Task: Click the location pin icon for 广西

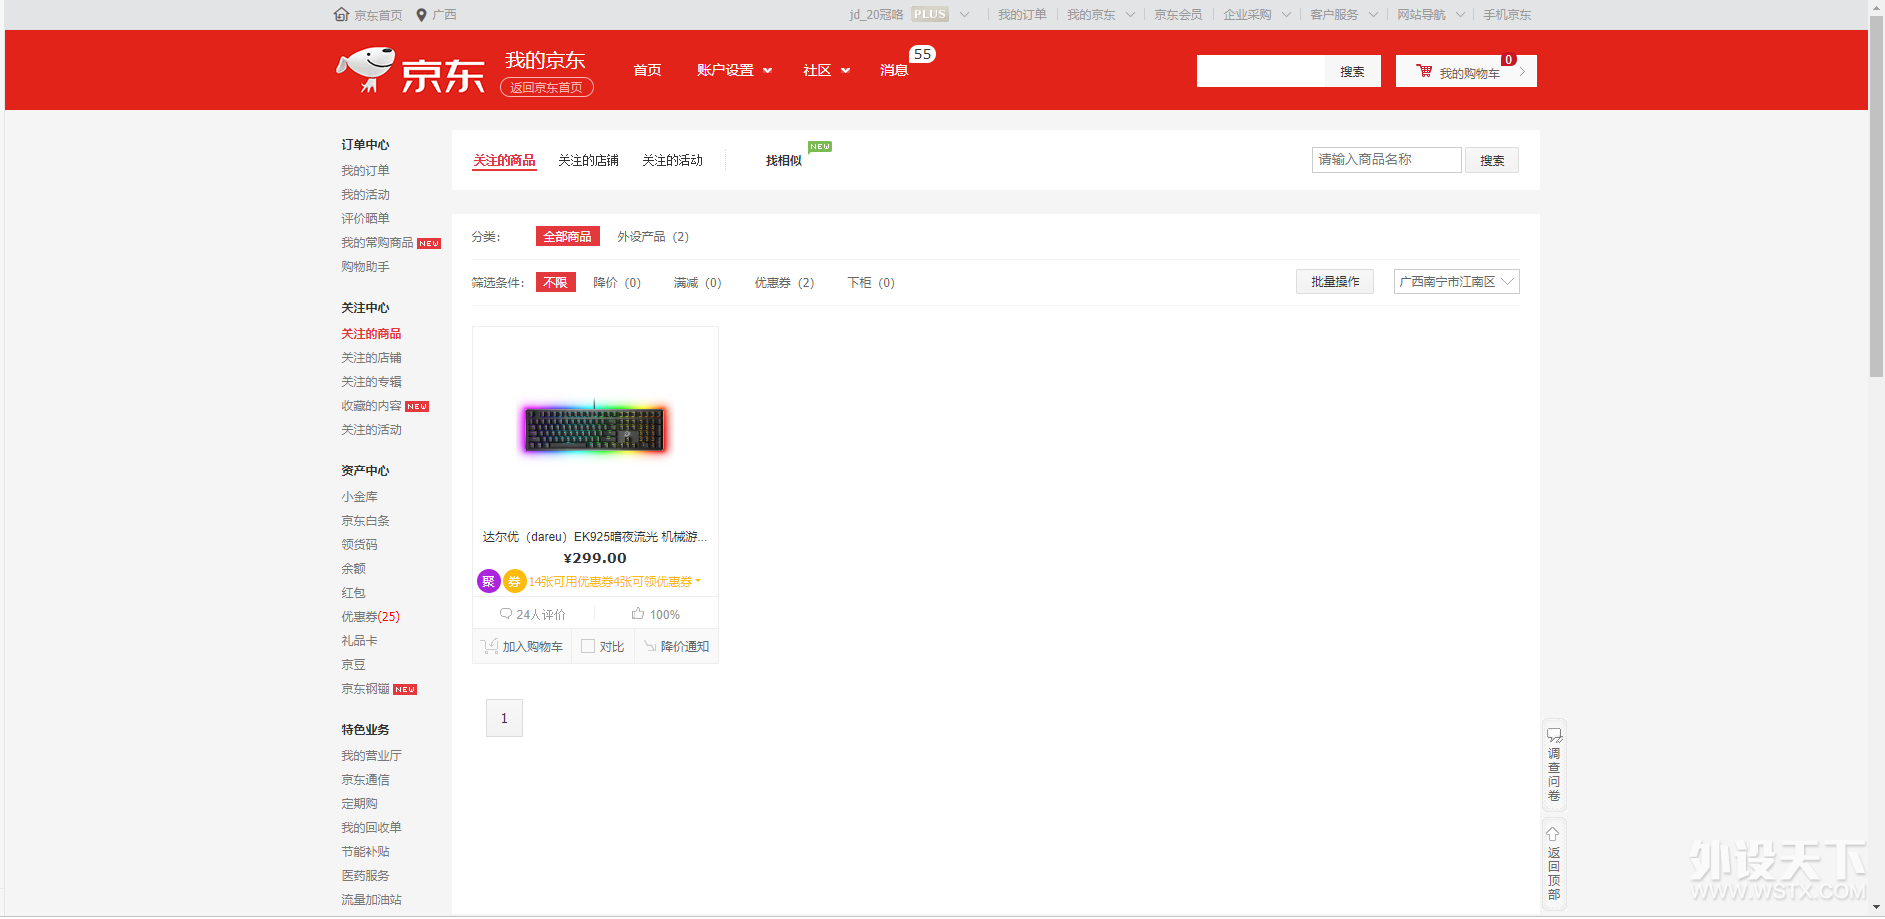Action: pos(421,15)
